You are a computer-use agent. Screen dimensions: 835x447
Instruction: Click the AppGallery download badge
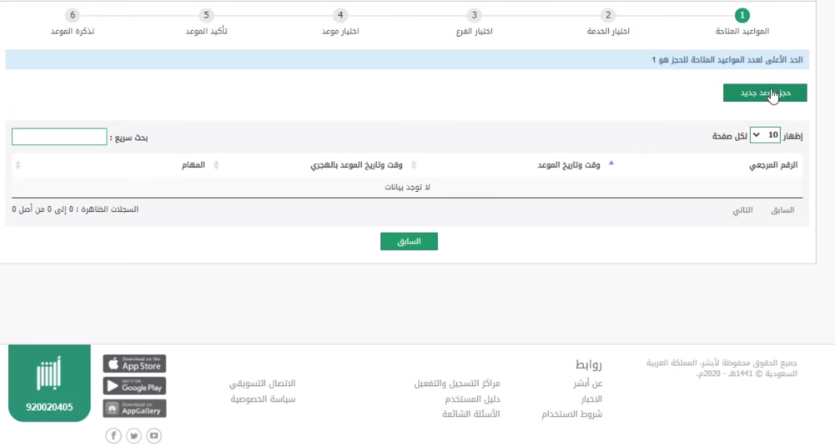click(134, 409)
